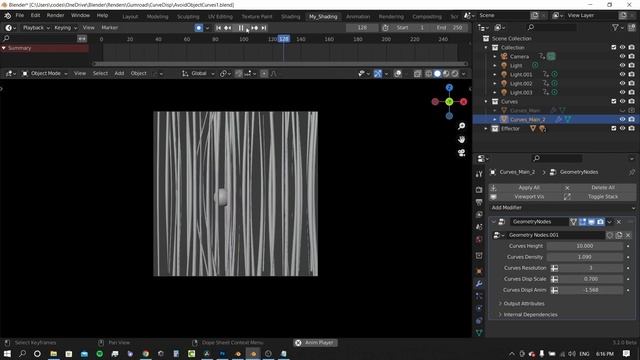Jump to the previous keyframe
Screen dimensions: 640x360
228,28
